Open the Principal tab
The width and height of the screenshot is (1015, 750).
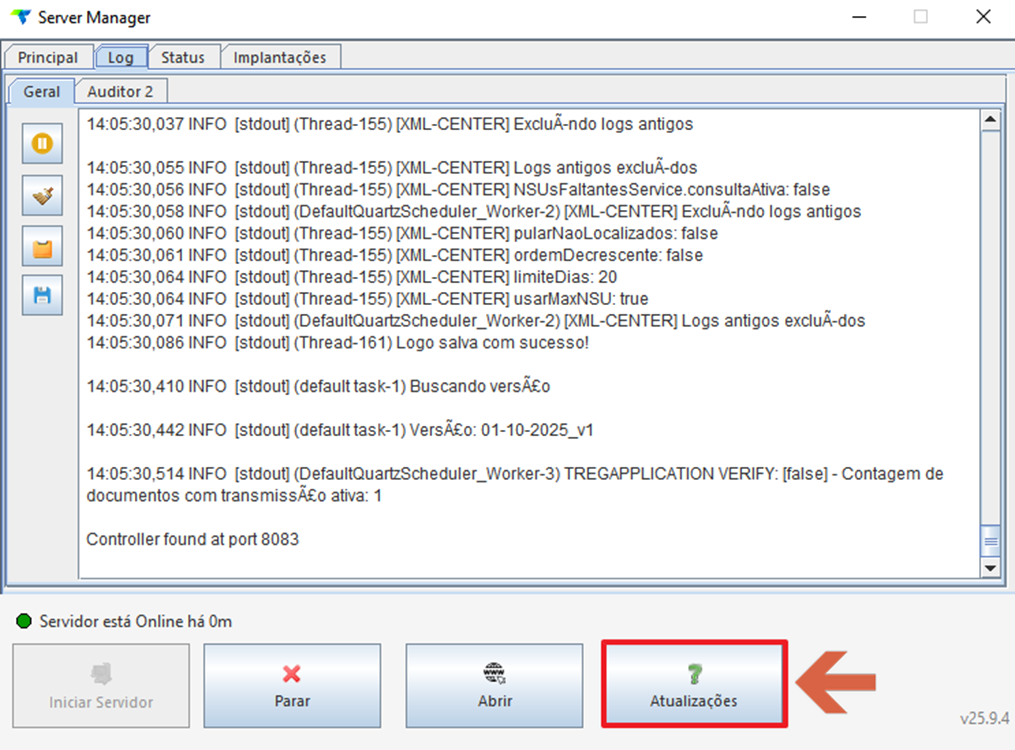pyautogui.click(x=47, y=57)
